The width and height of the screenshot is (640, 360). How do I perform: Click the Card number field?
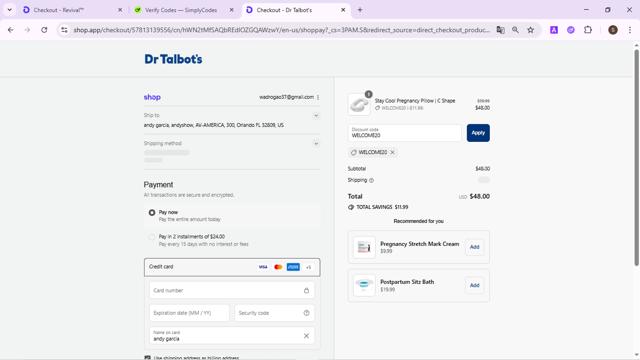[232, 291]
